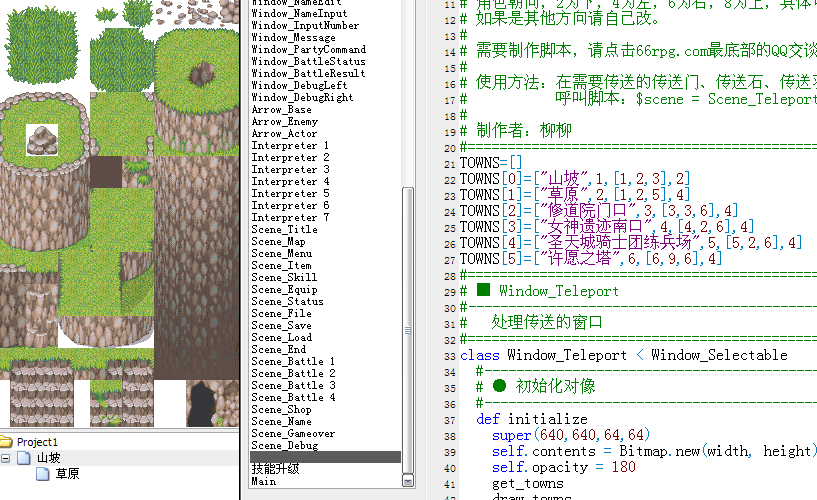Select the cave entrance tile
Viewport: 817px width, 500px height.
[203, 404]
